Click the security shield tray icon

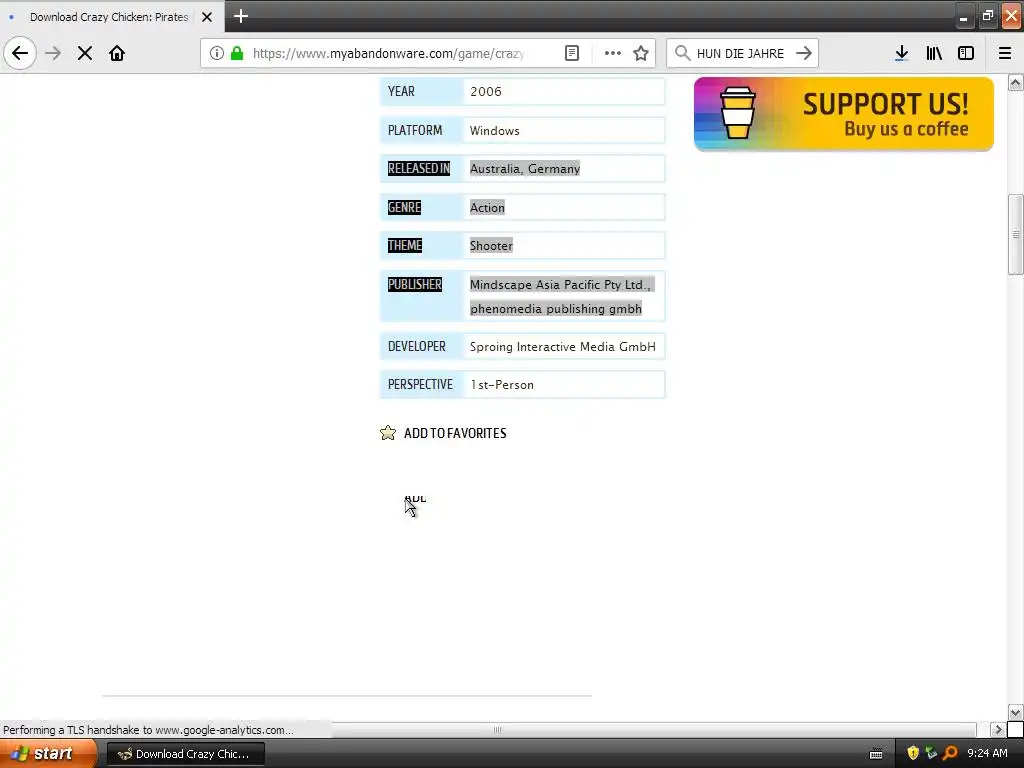pos(913,754)
